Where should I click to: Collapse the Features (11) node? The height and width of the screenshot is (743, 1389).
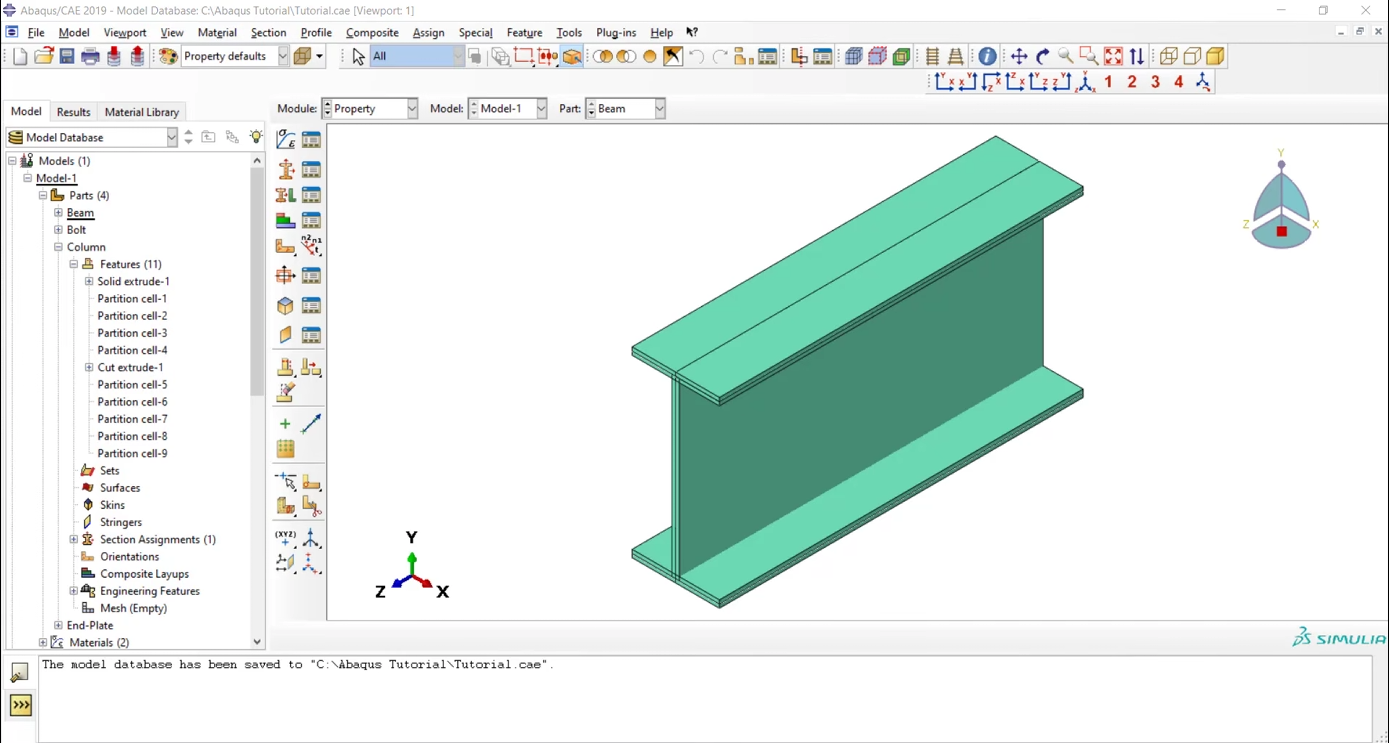click(x=74, y=264)
